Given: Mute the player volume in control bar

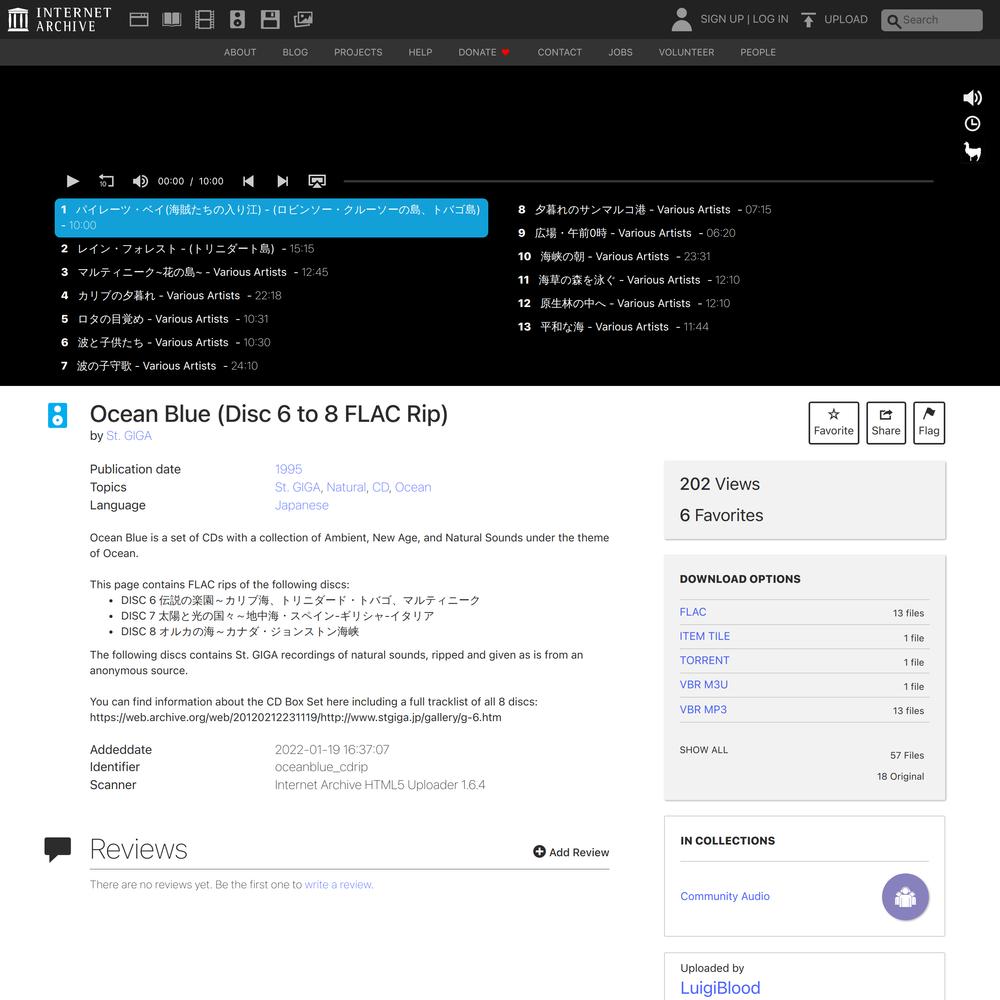Looking at the screenshot, I should (140, 181).
